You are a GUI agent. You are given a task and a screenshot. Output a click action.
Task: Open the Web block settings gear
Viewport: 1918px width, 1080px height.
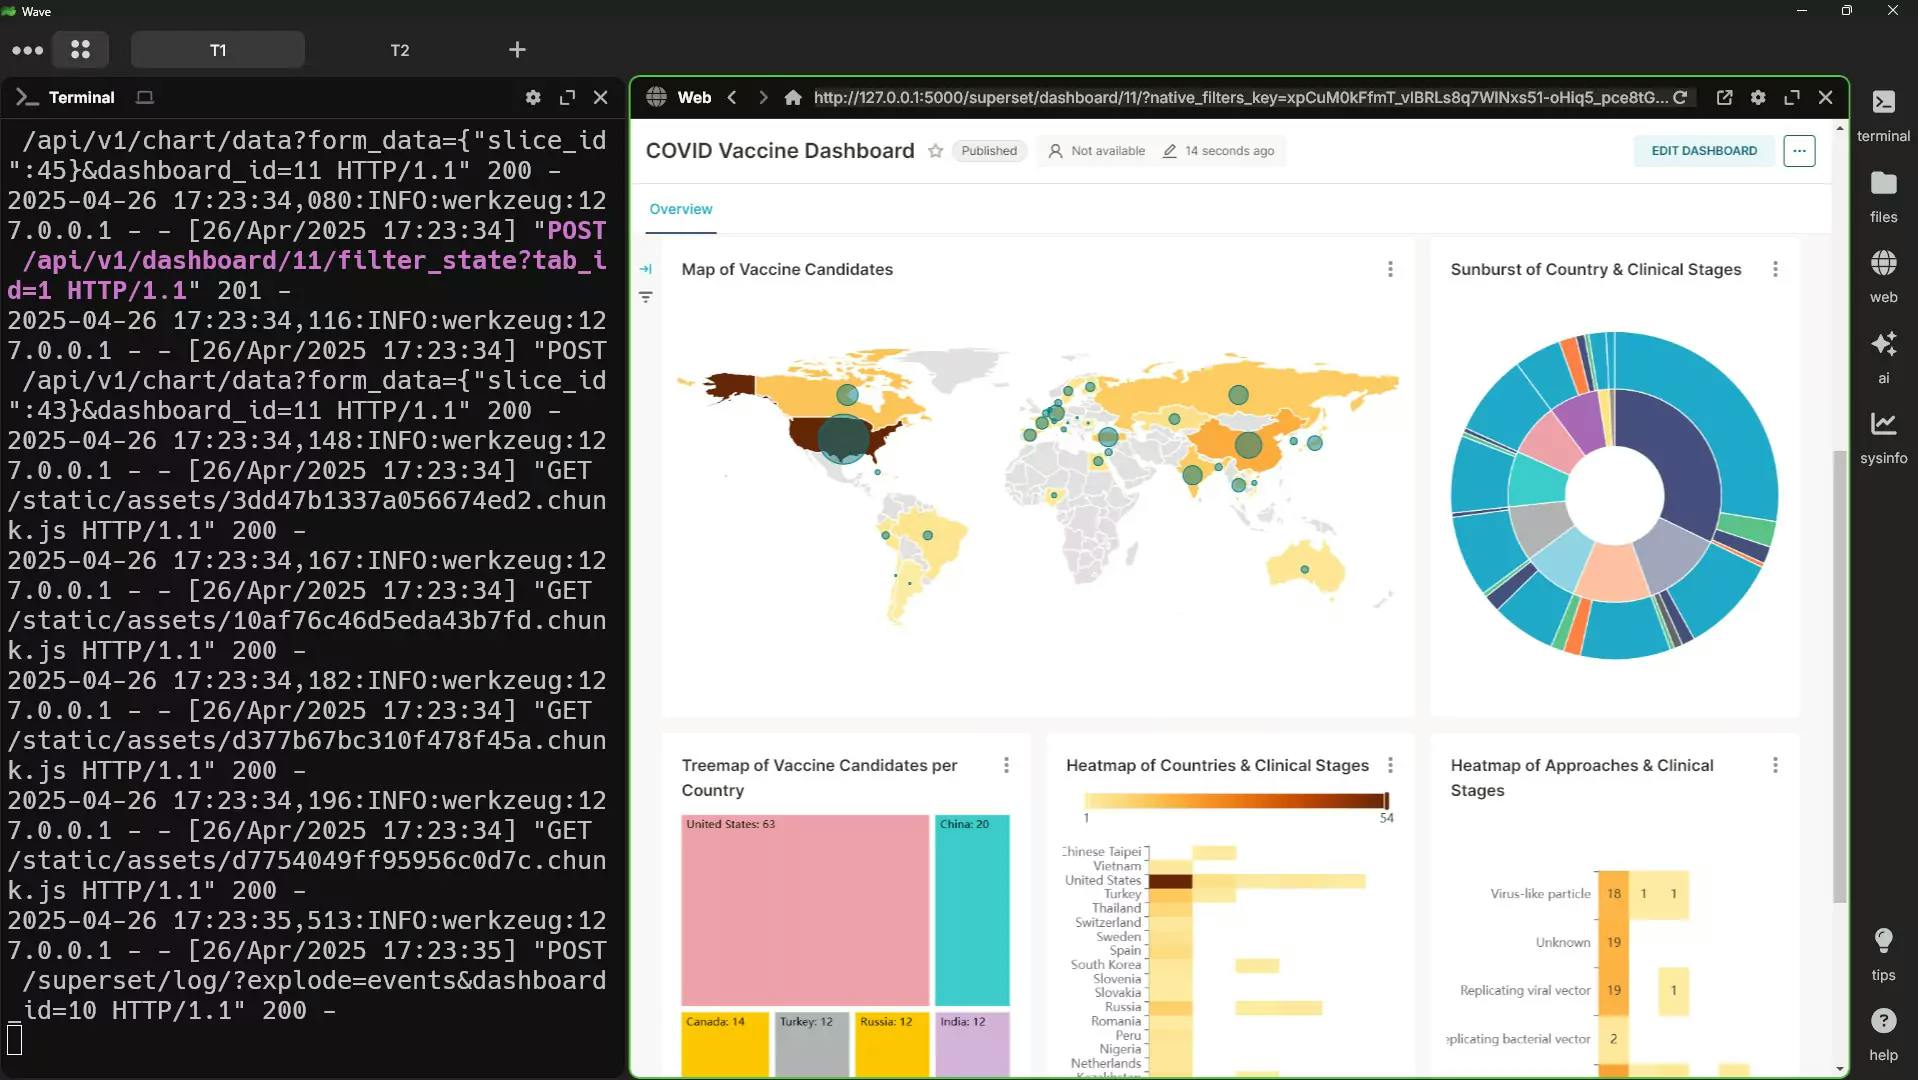point(1758,97)
